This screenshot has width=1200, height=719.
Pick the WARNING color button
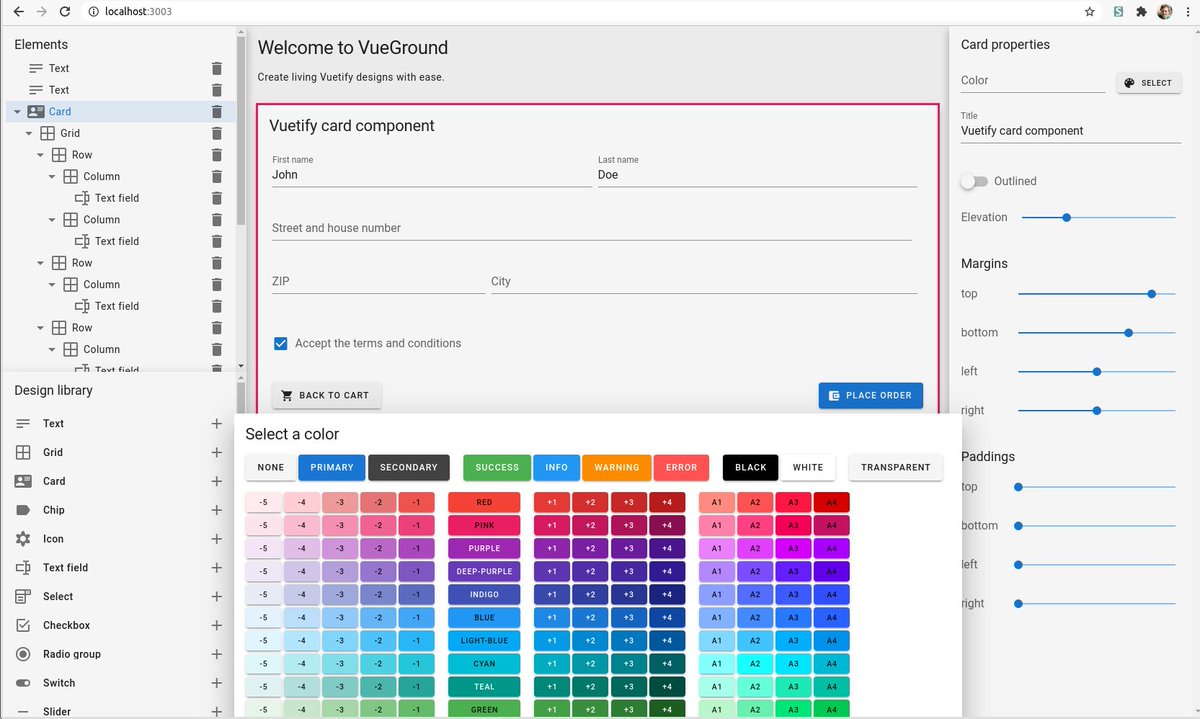click(616, 467)
